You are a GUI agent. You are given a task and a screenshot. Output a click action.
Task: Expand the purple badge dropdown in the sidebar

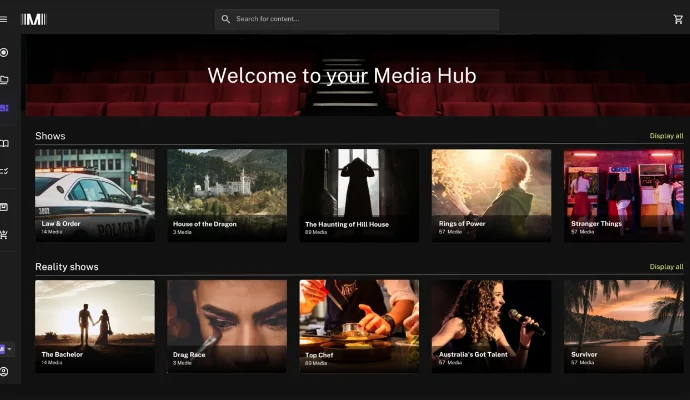(x=10, y=348)
